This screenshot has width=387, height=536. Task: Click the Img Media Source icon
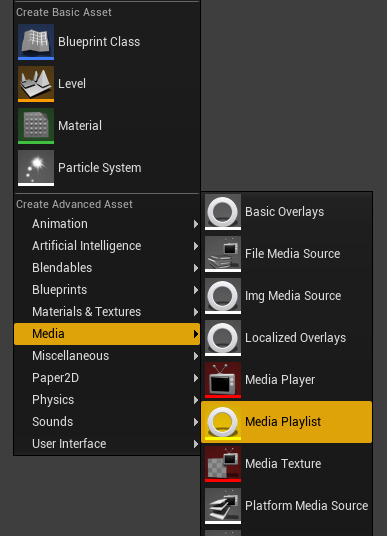[x=223, y=296]
